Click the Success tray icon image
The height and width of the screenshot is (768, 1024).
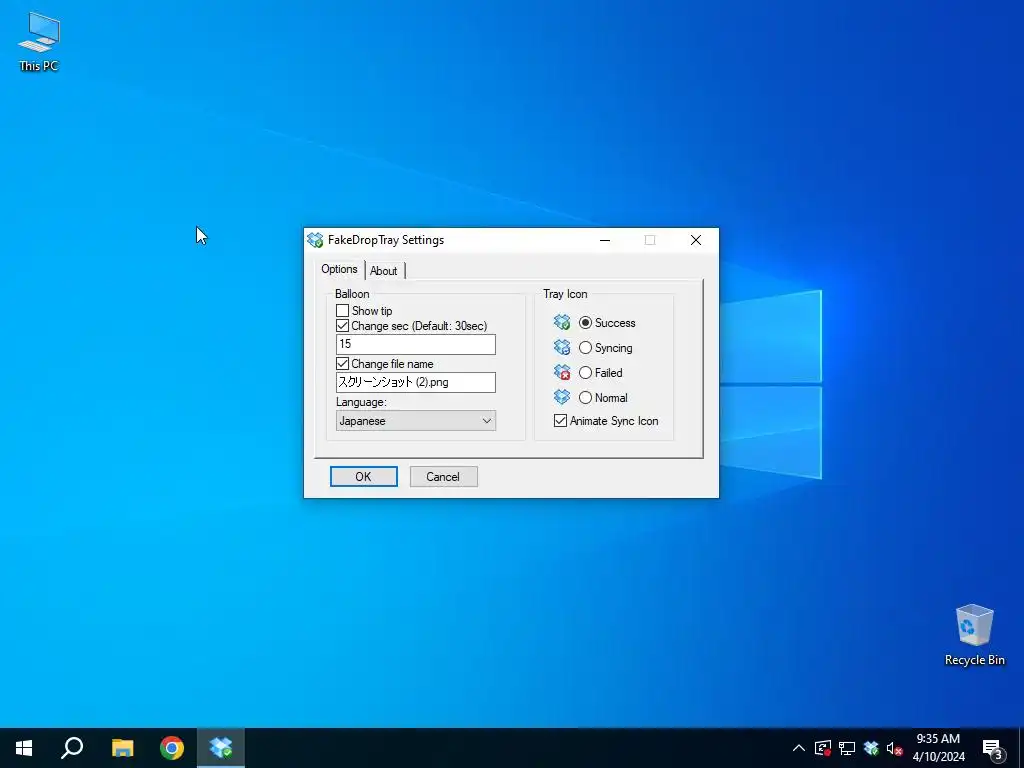tap(562, 322)
